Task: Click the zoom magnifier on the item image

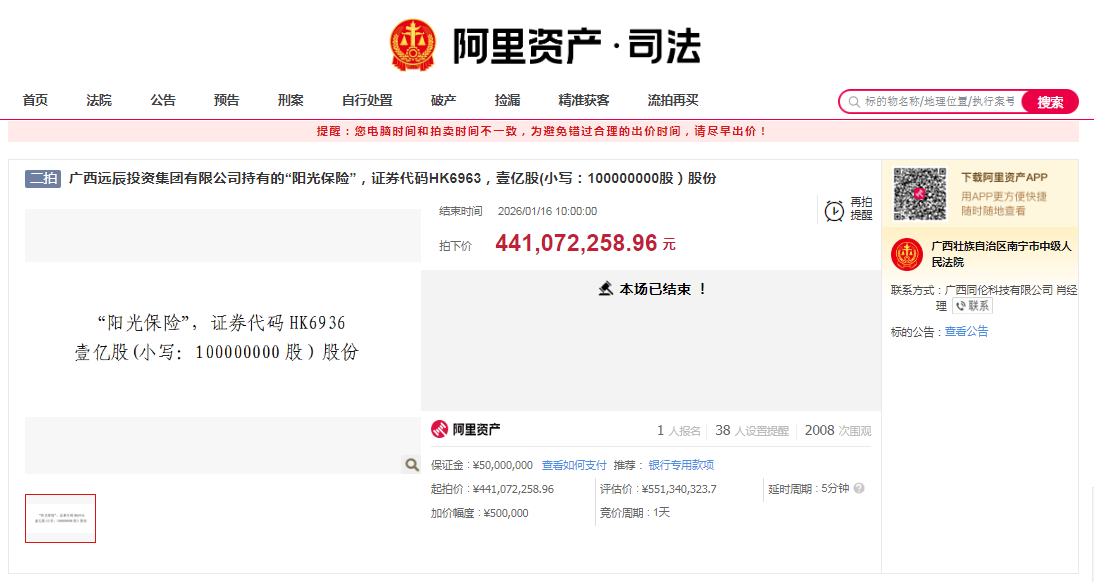Action: click(411, 464)
